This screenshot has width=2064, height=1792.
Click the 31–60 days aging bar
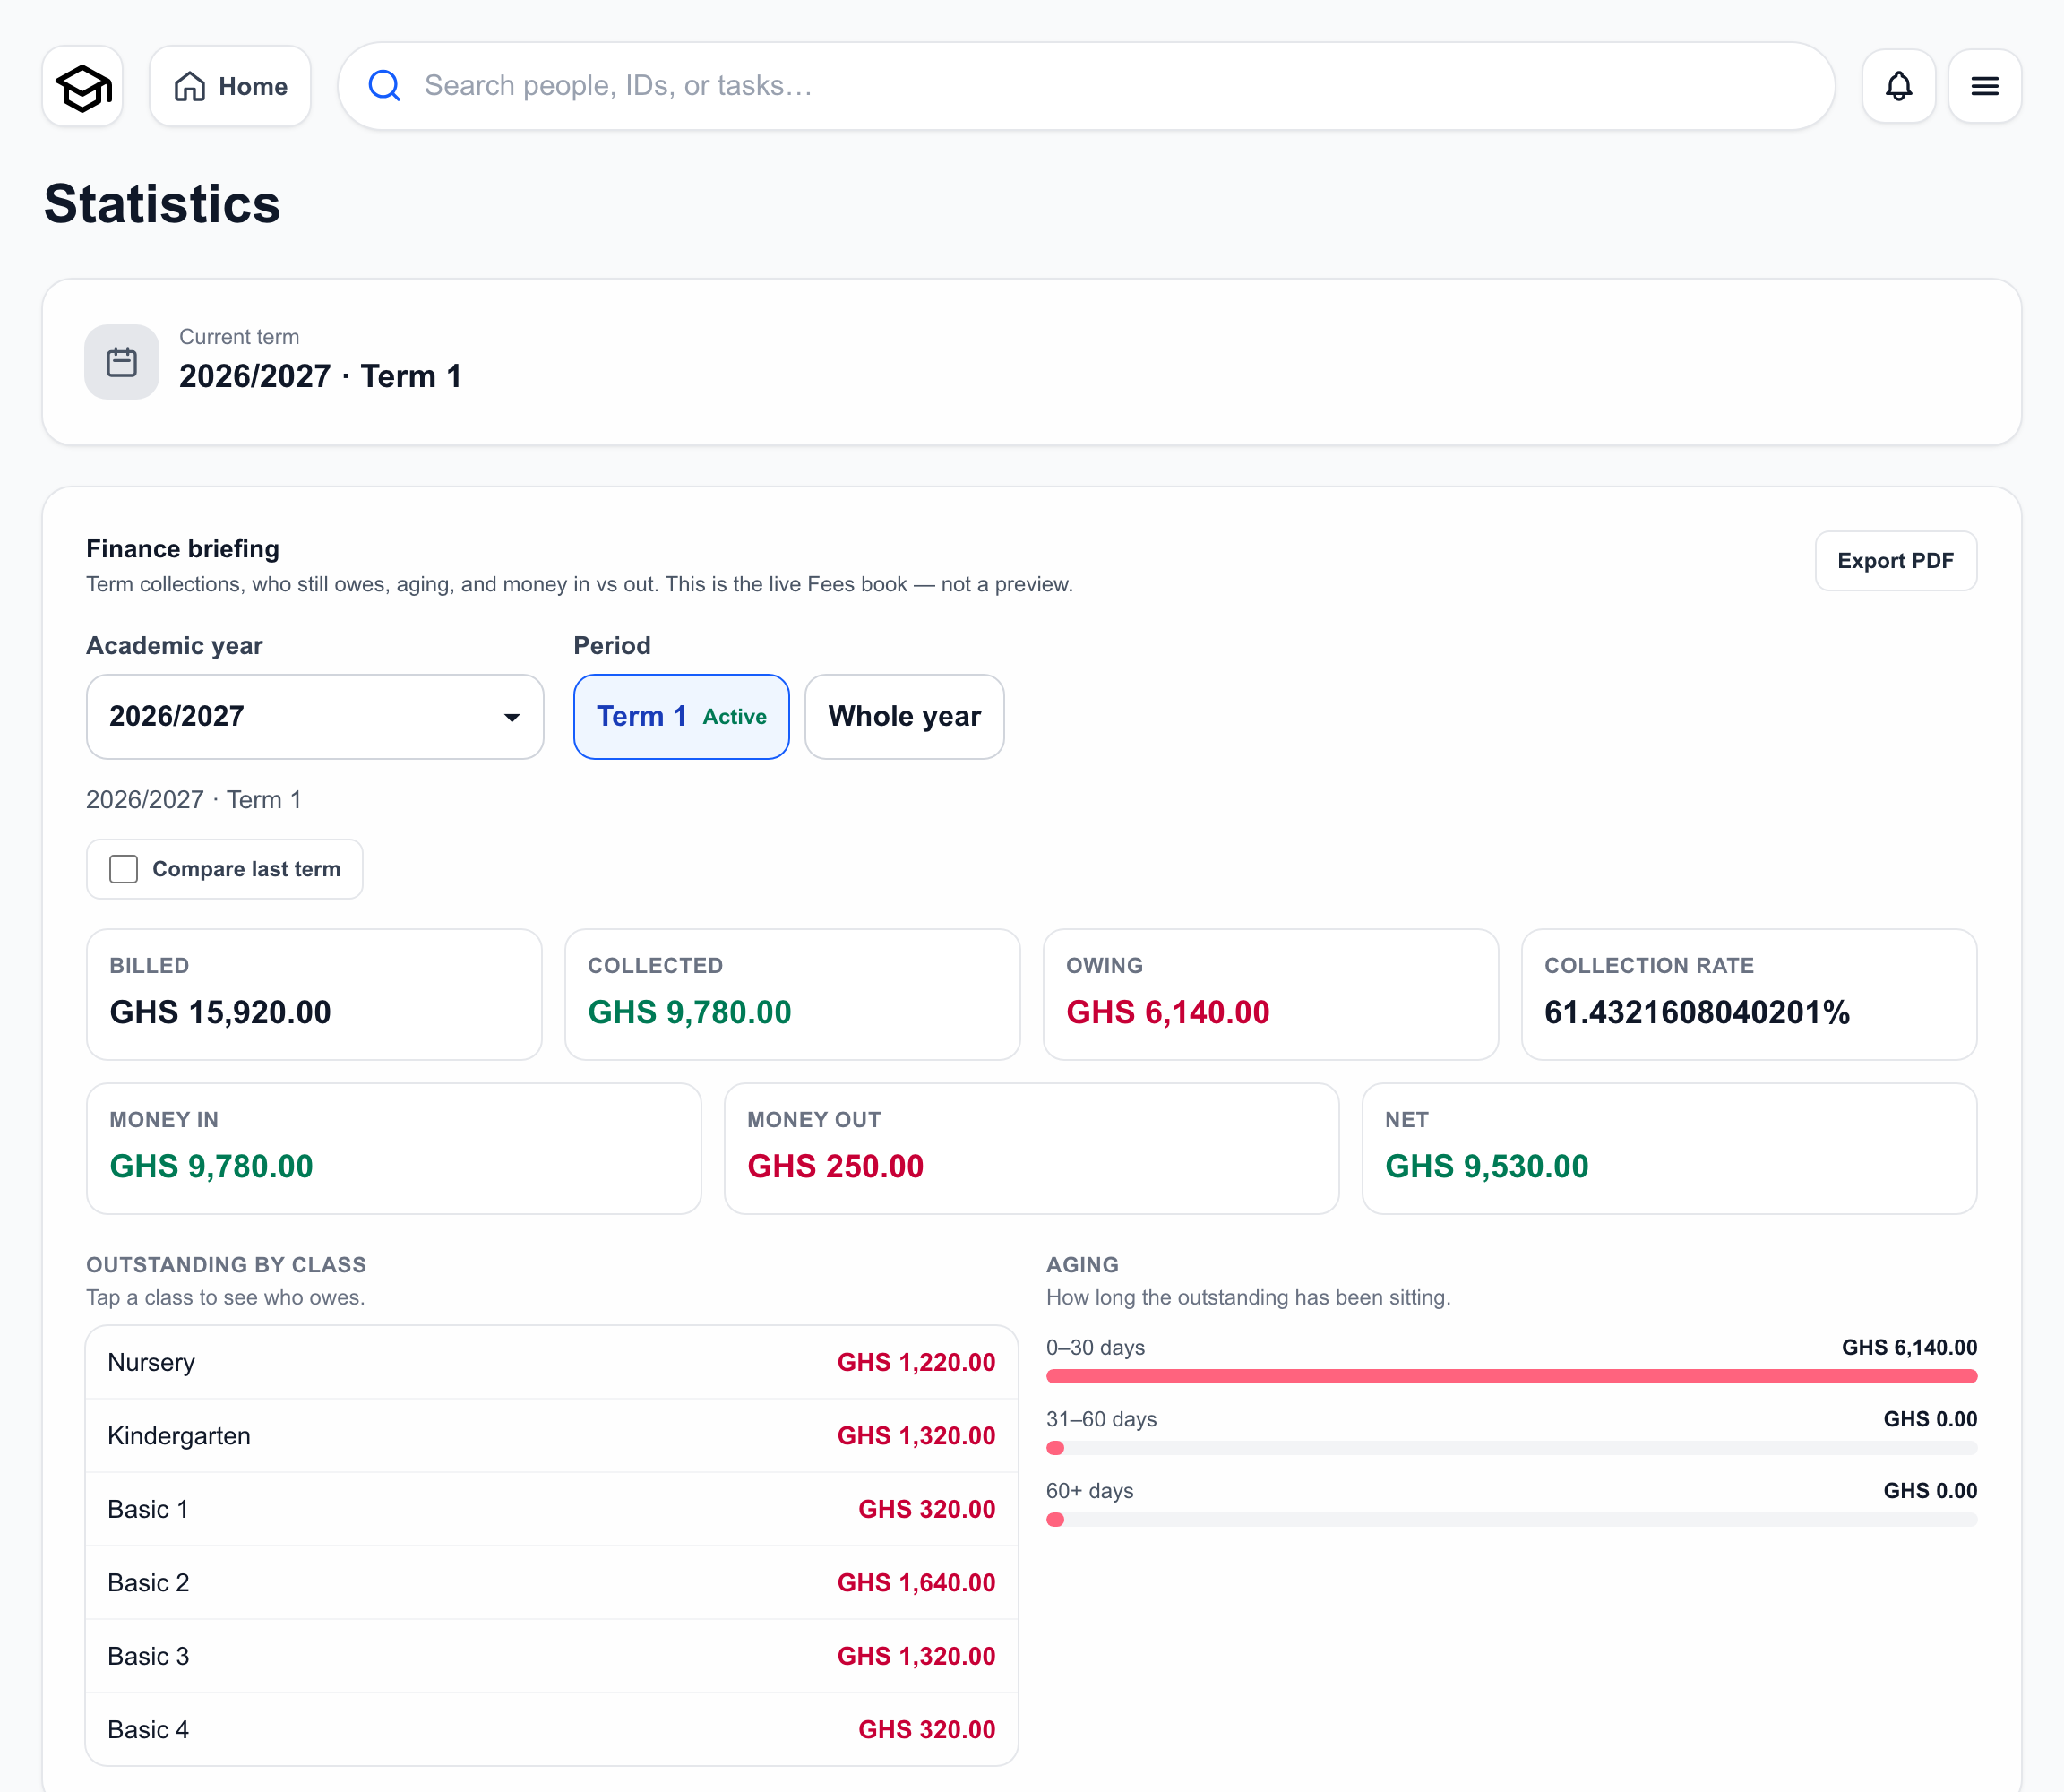[x=1511, y=1448]
